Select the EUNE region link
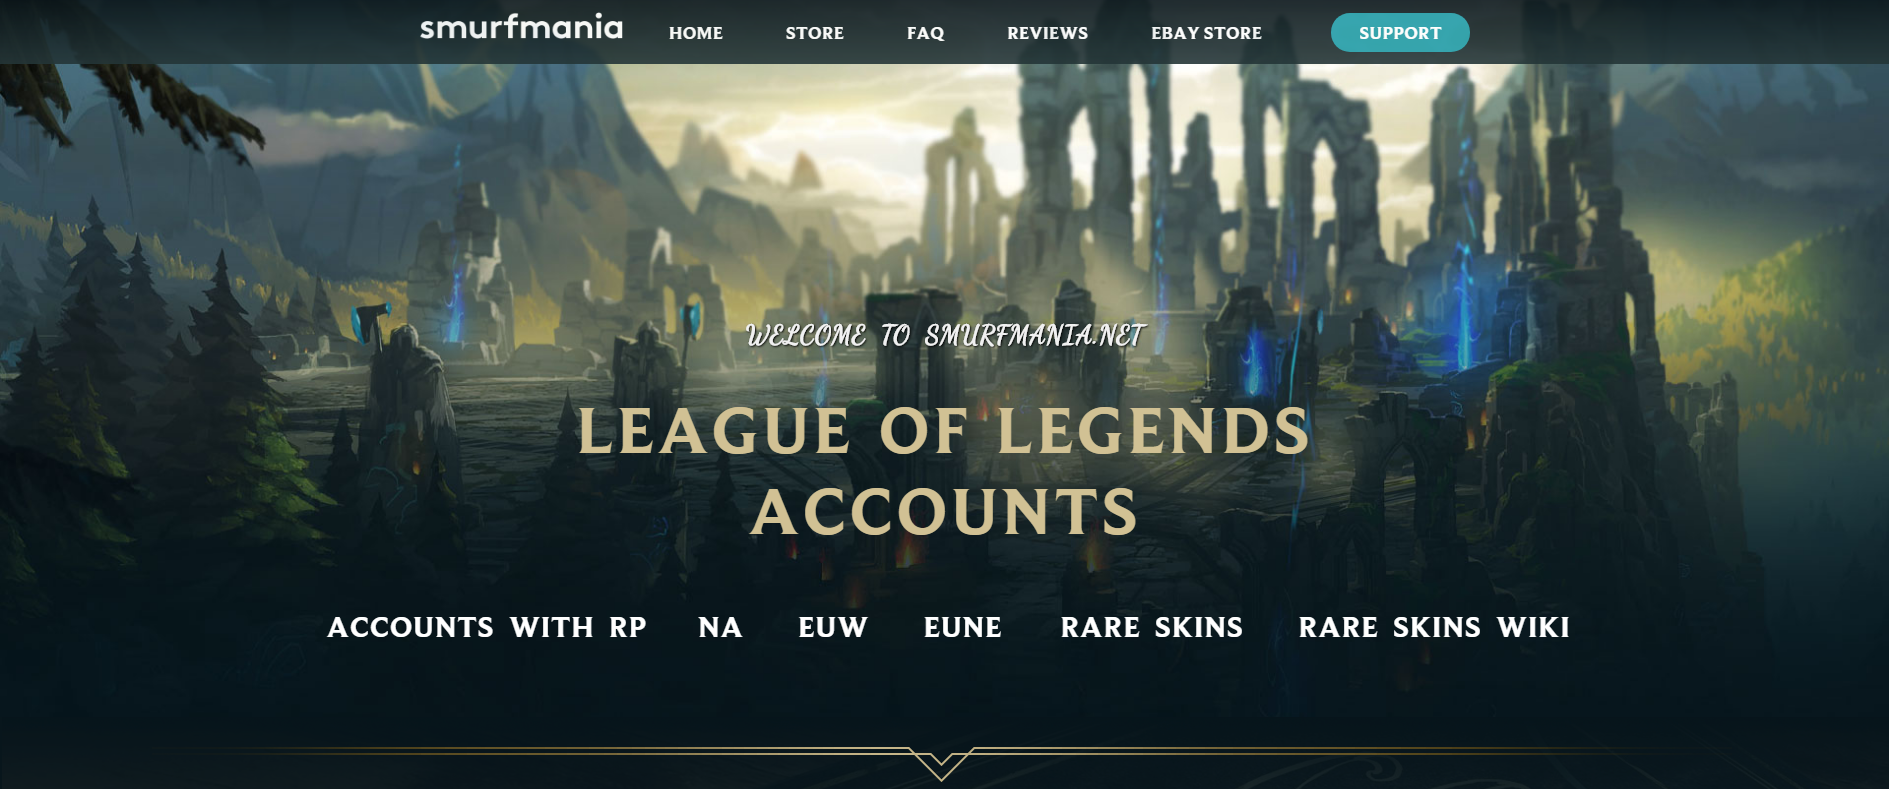The width and height of the screenshot is (1889, 789). click(962, 627)
